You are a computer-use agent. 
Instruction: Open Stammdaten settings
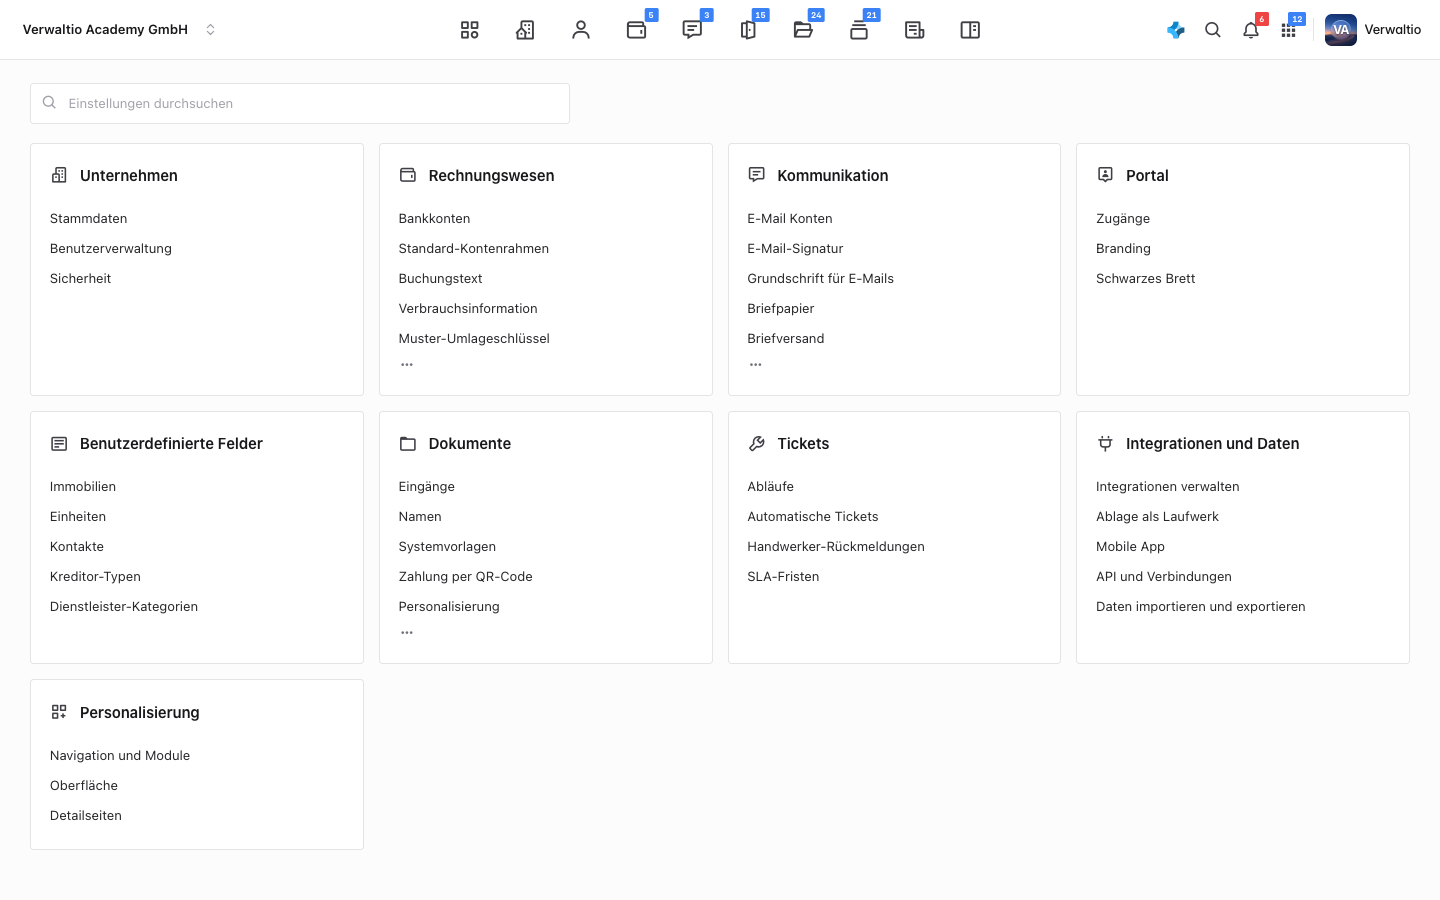click(x=89, y=219)
